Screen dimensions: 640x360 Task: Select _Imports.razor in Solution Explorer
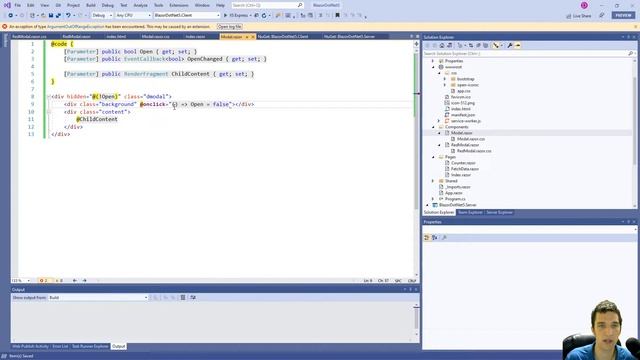point(457,187)
